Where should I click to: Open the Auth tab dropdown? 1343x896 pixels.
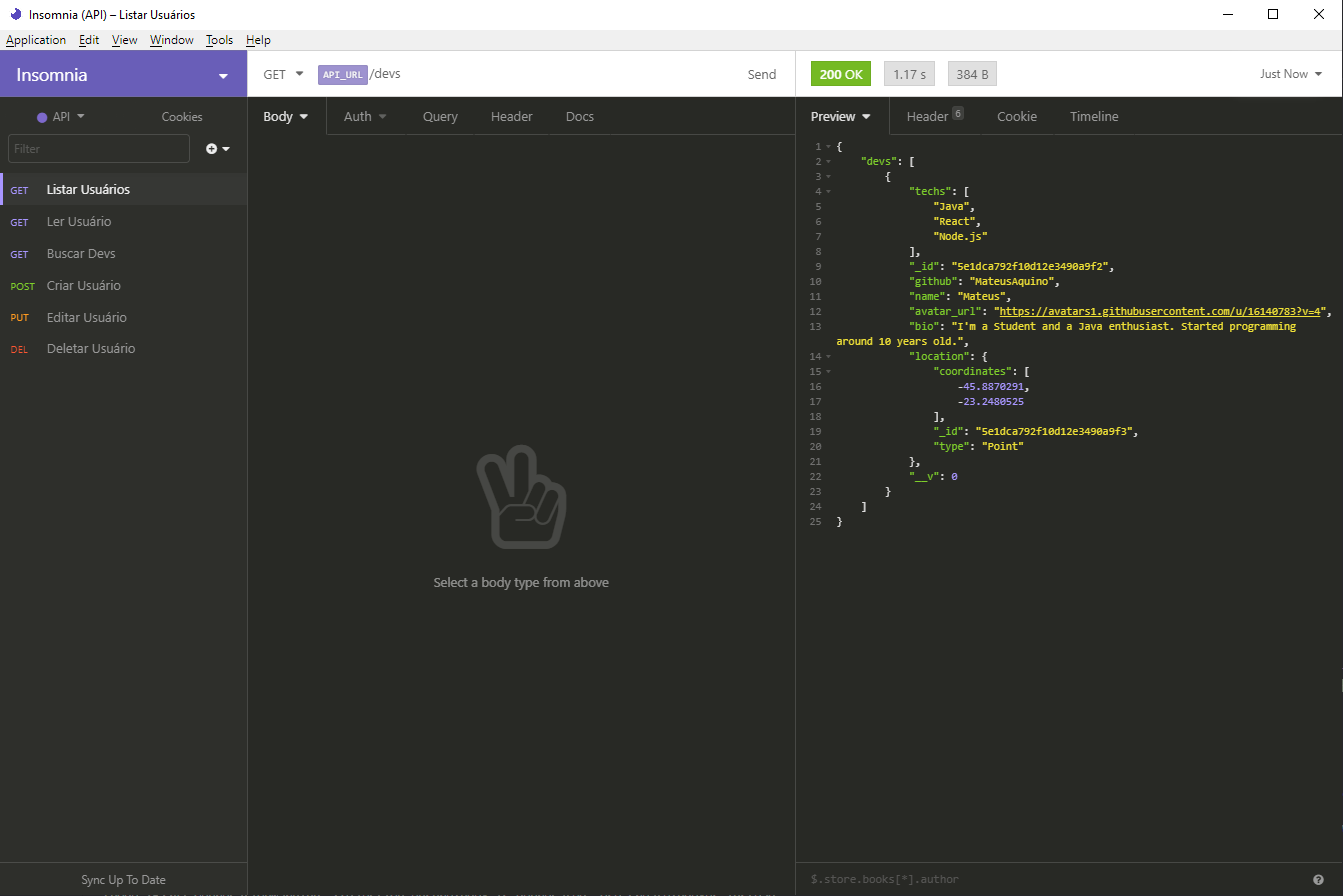[365, 116]
